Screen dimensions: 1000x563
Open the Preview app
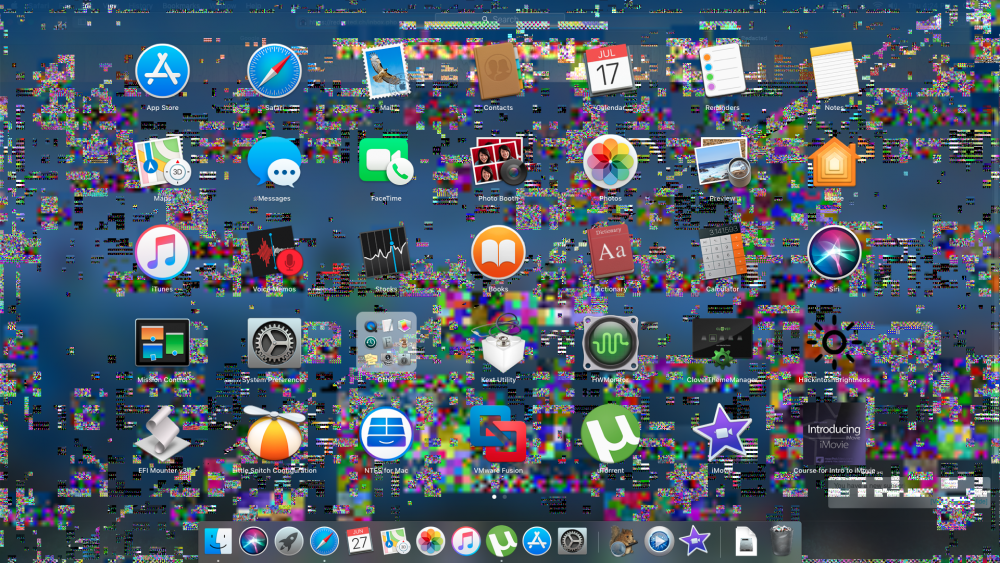(722, 162)
